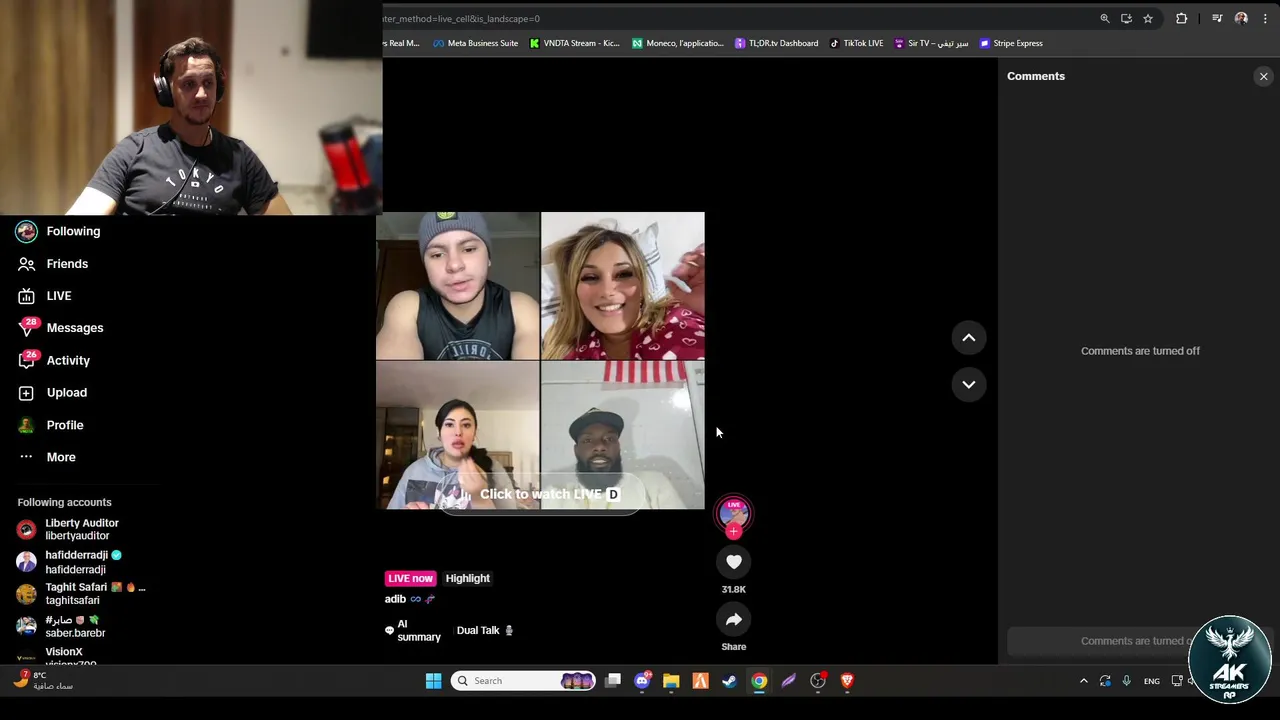
Task: Open the media control icon in Chrome
Action: pyautogui.click(x=1217, y=18)
